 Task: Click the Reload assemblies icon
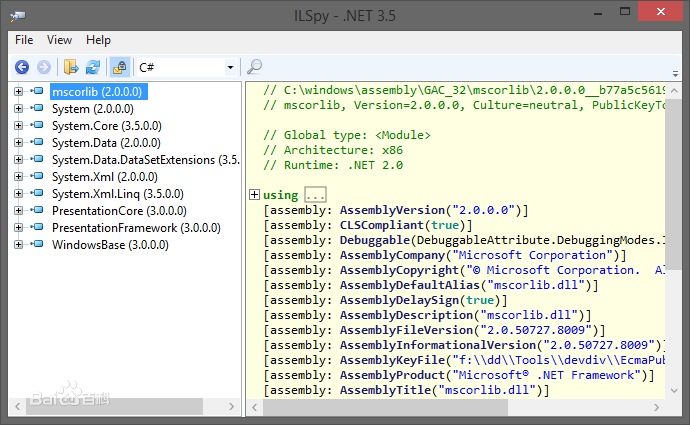click(93, 67)
